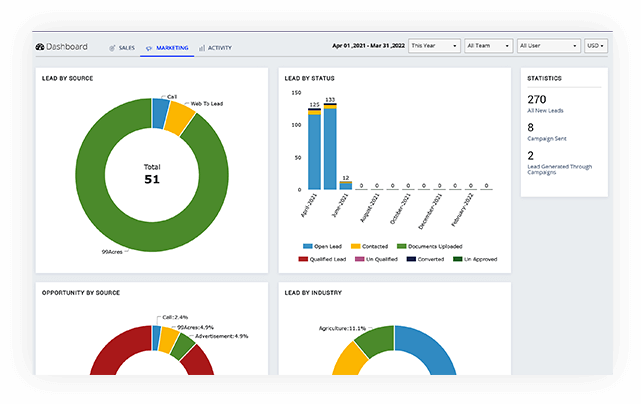Viewport: 641px width, 404px height.
Task: Open the This Year period dropdown
Action: point(434,46)
